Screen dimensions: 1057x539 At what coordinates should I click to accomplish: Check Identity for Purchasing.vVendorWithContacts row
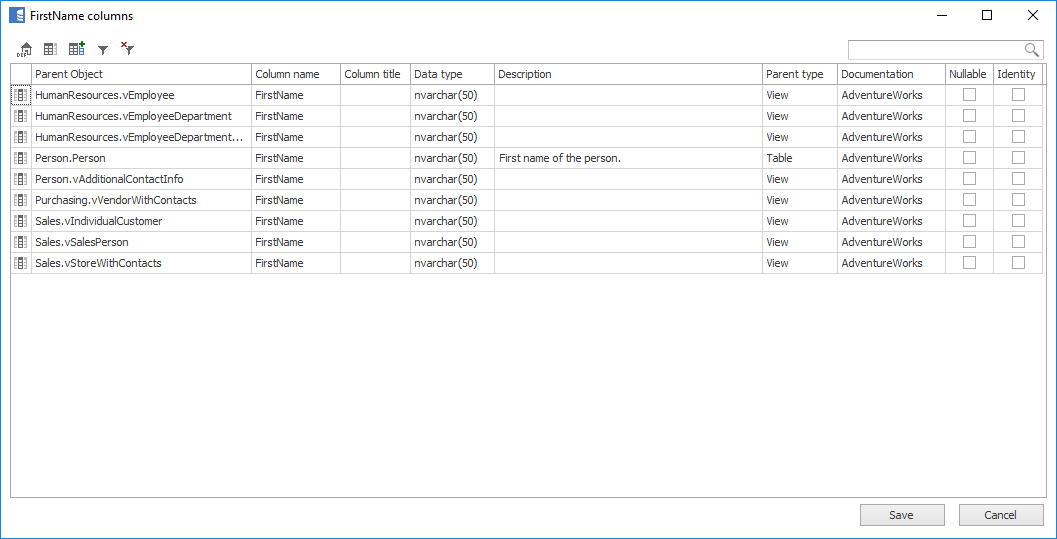point(1018,200)
